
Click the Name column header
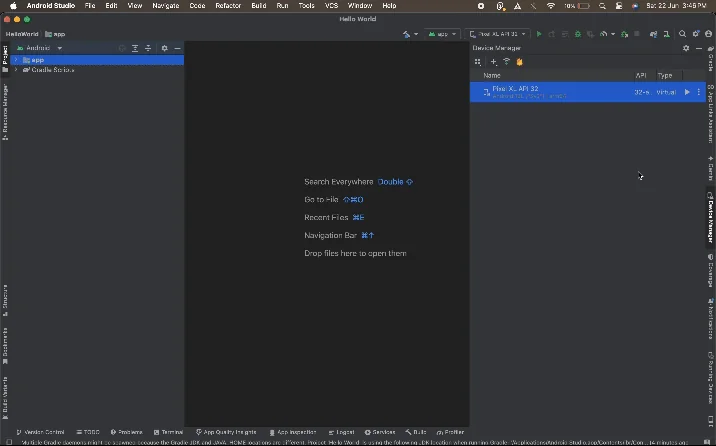point(492,75)
